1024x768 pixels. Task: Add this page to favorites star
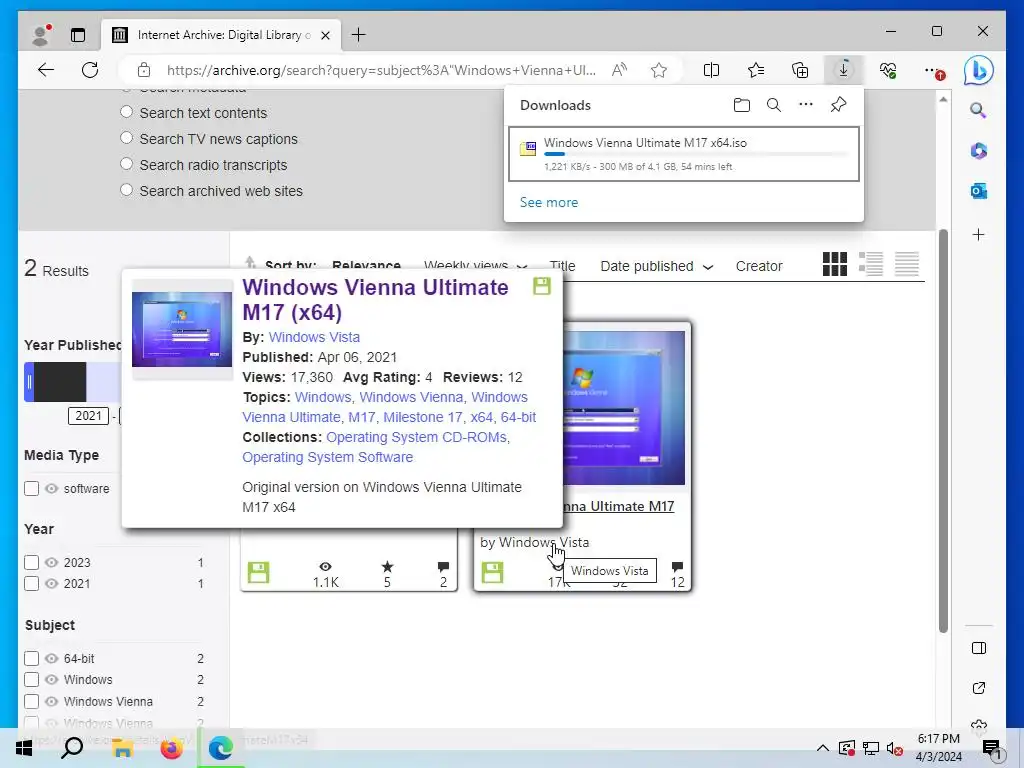(659, 70)
